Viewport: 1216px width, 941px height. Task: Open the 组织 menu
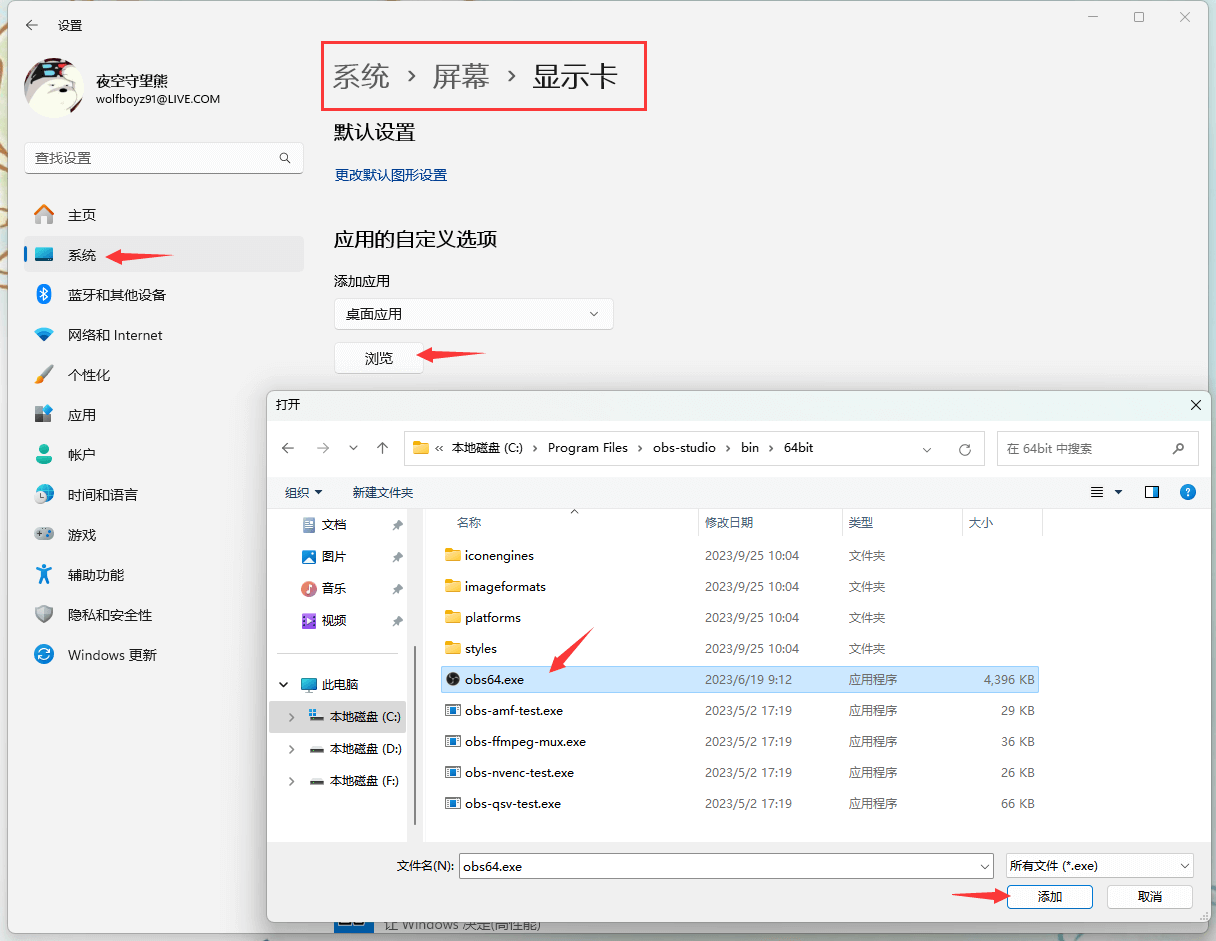304,492
